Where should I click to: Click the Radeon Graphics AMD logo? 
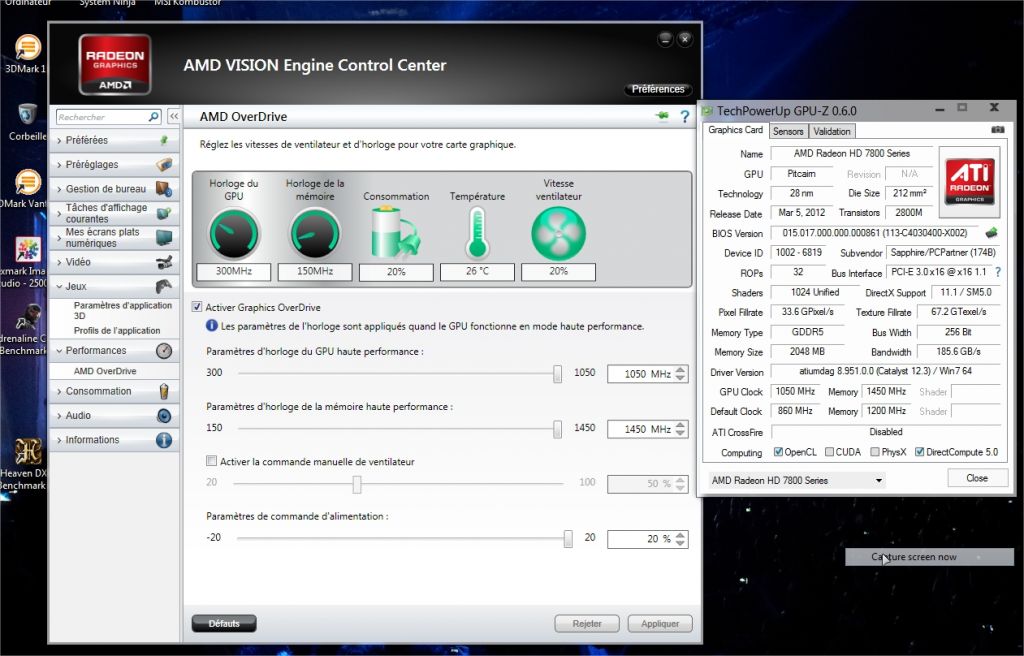(x=115, y=65)
